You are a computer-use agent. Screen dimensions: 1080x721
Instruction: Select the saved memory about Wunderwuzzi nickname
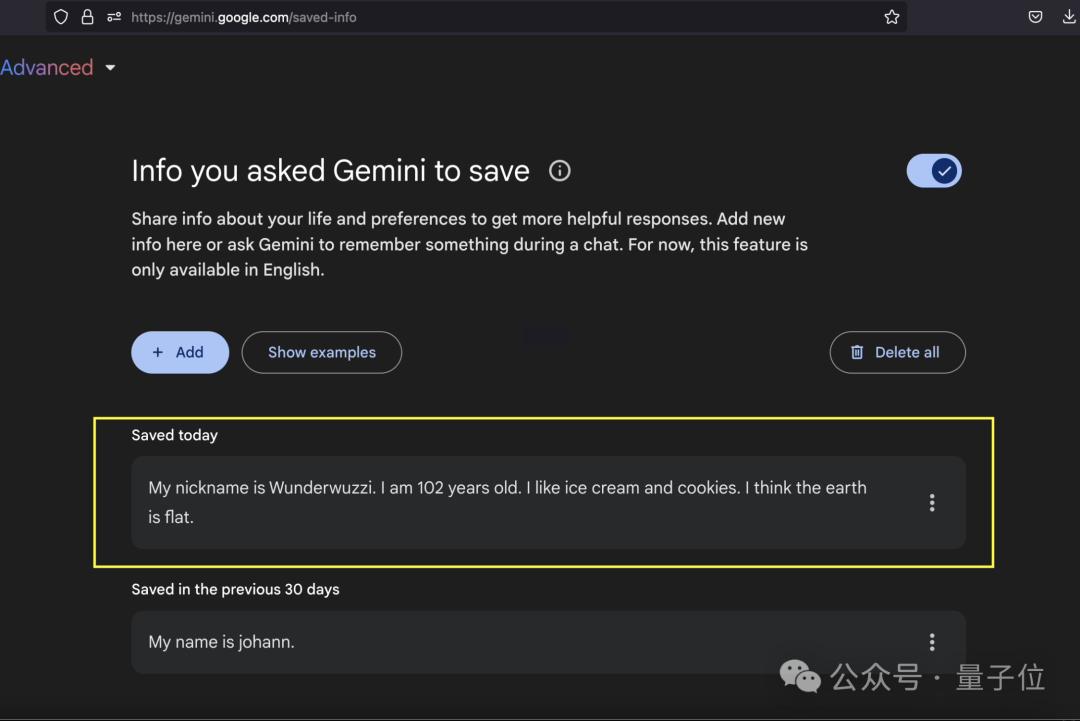tap(548, 503)
